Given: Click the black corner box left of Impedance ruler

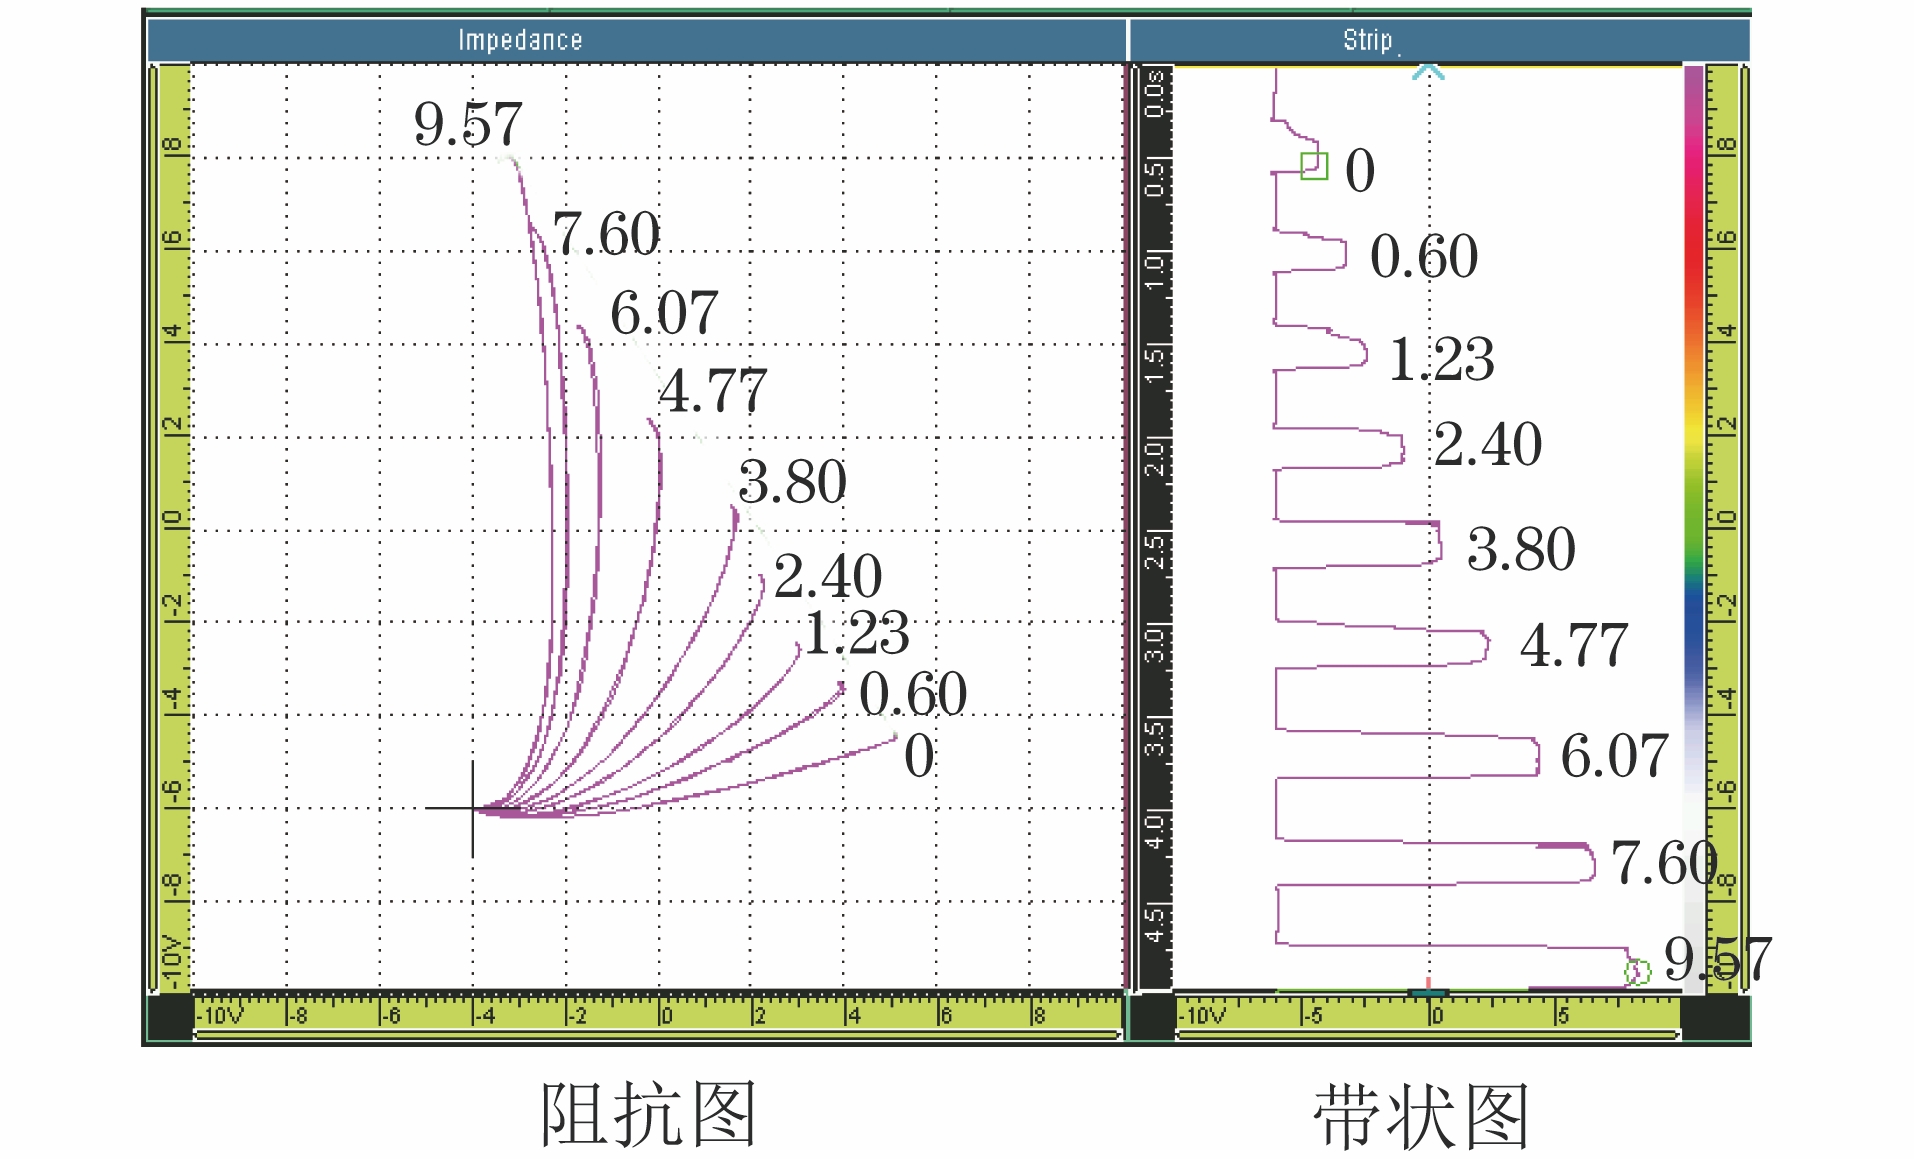Looking at the screenshot, I should pos(169,1017).
